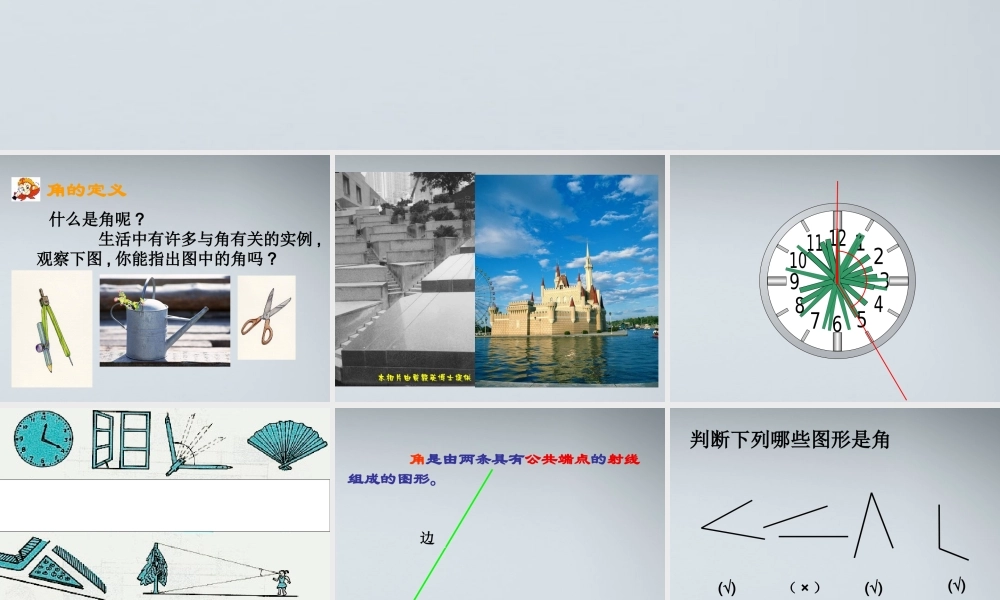Click the (×) mark under the second figure
Viewport: 1000px width, 600px height.
[805, 587]
